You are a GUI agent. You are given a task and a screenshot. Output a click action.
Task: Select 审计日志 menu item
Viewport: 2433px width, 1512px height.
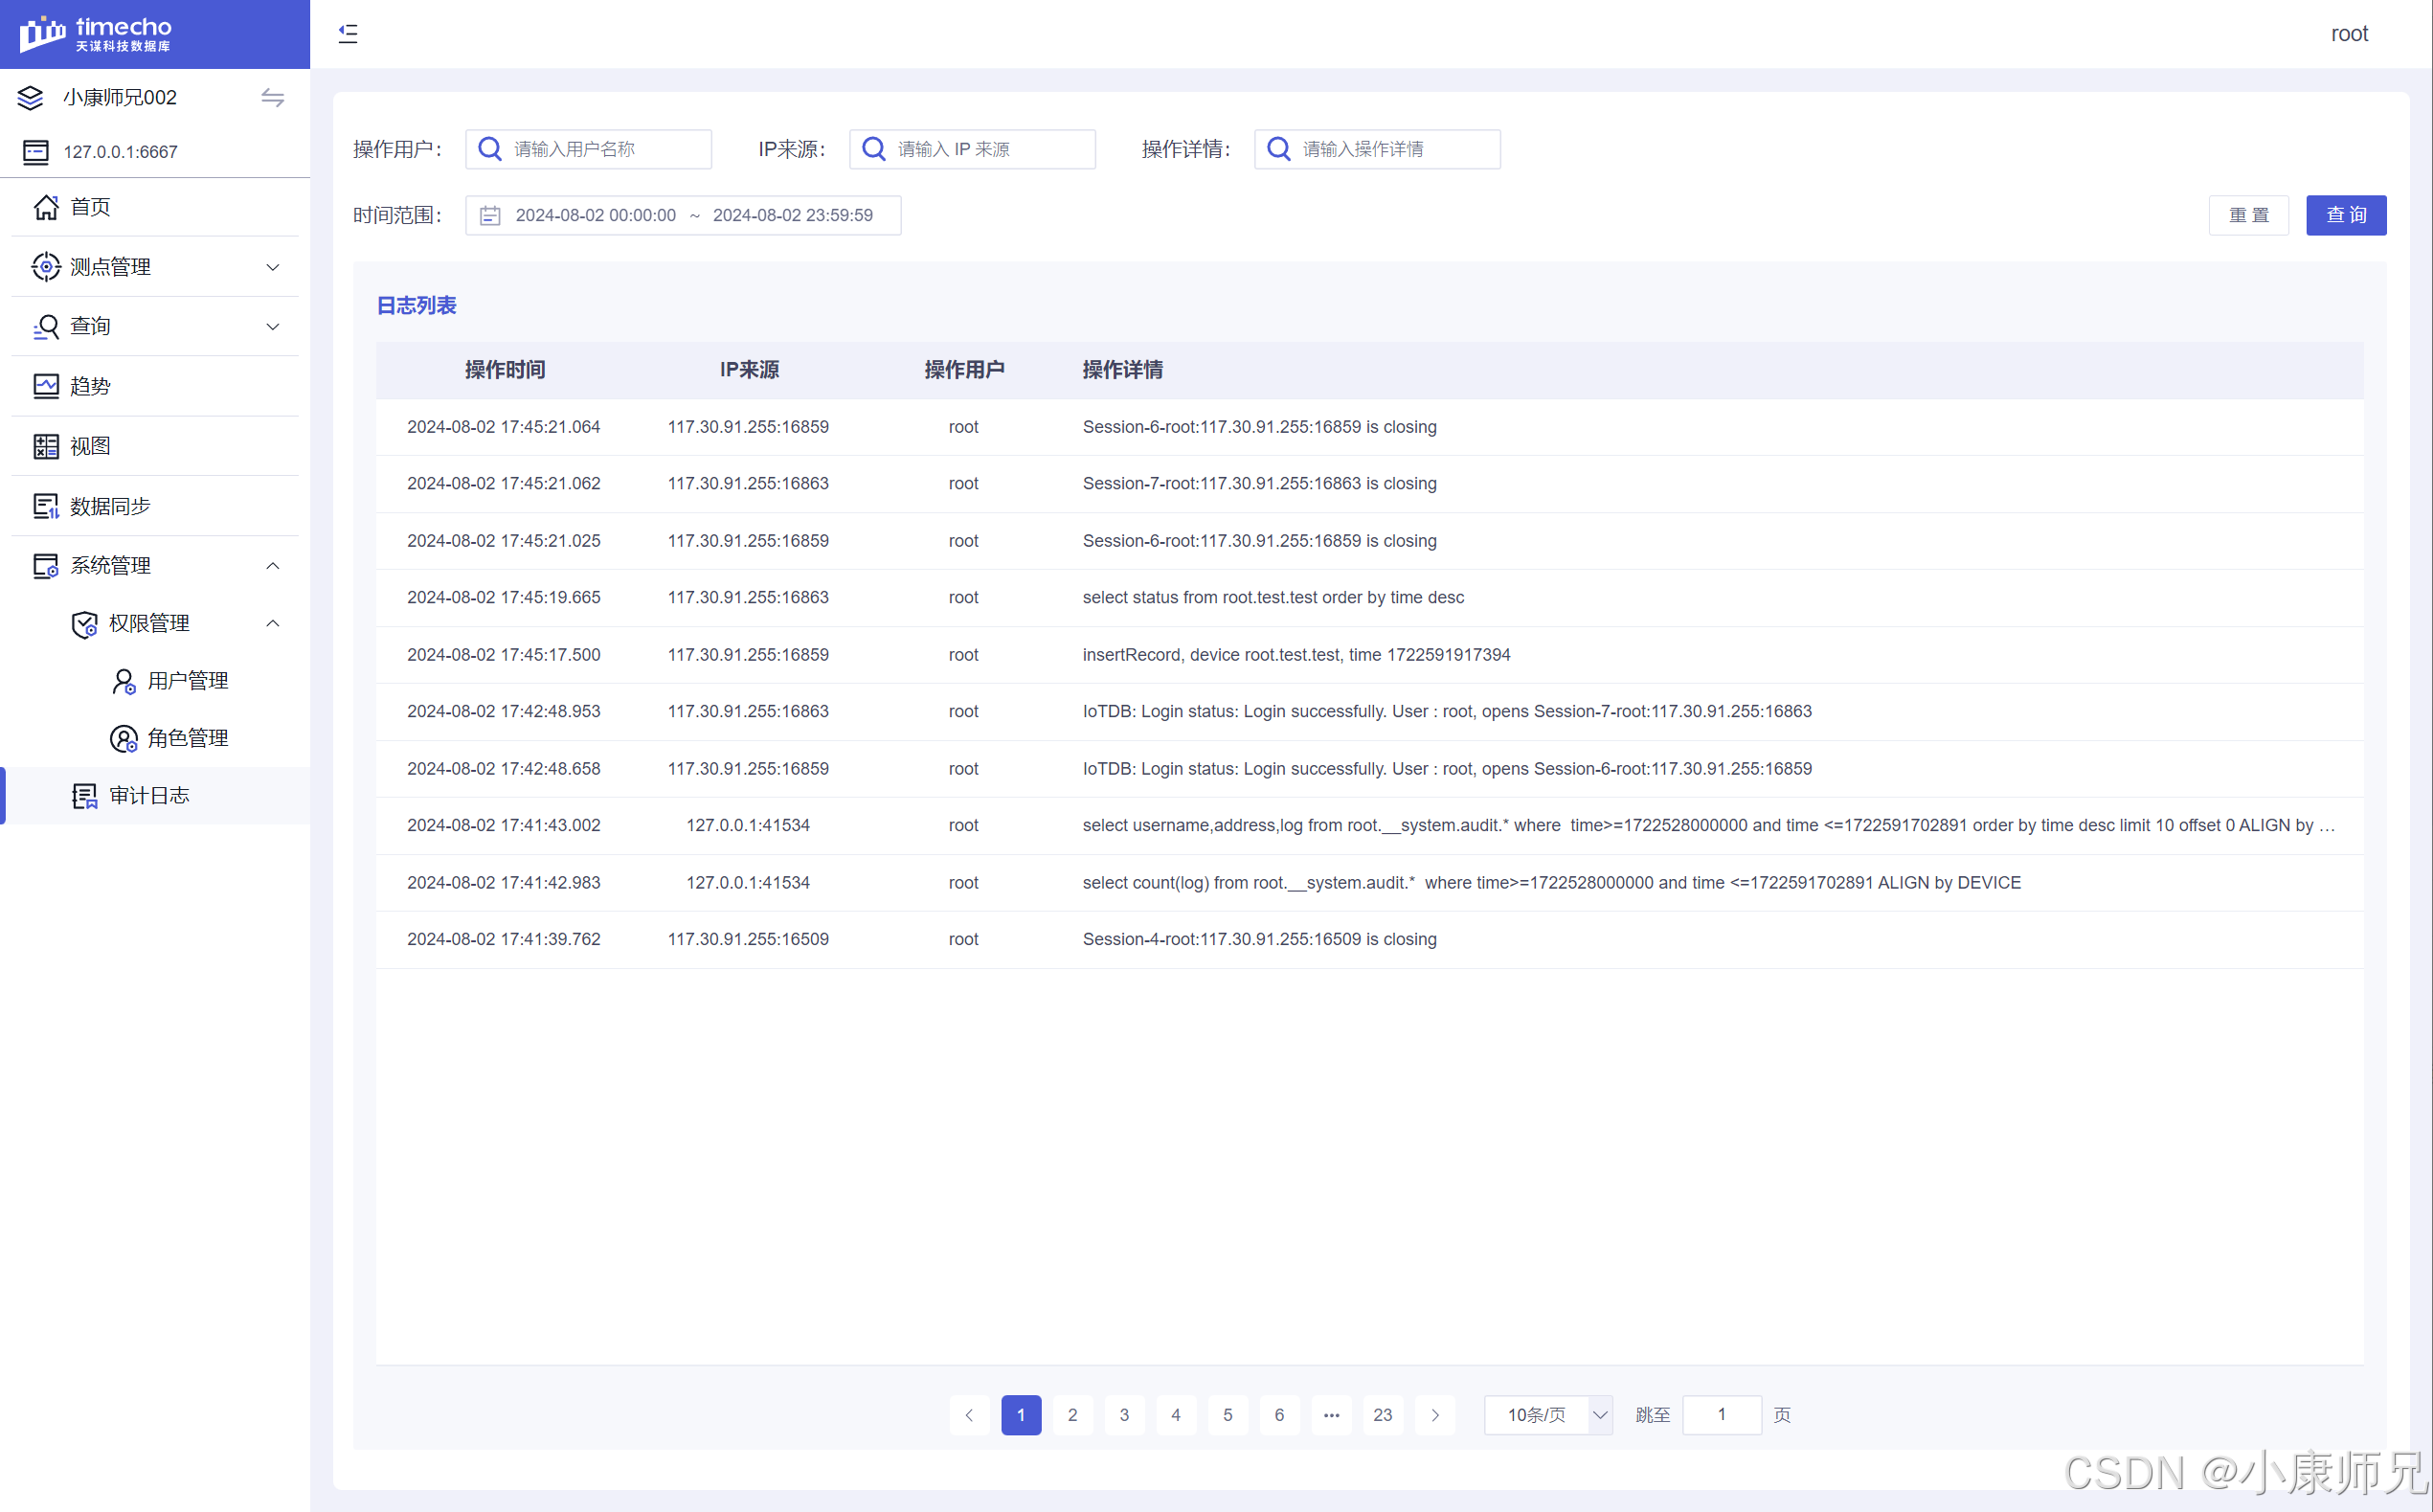(x=155, y=796)
